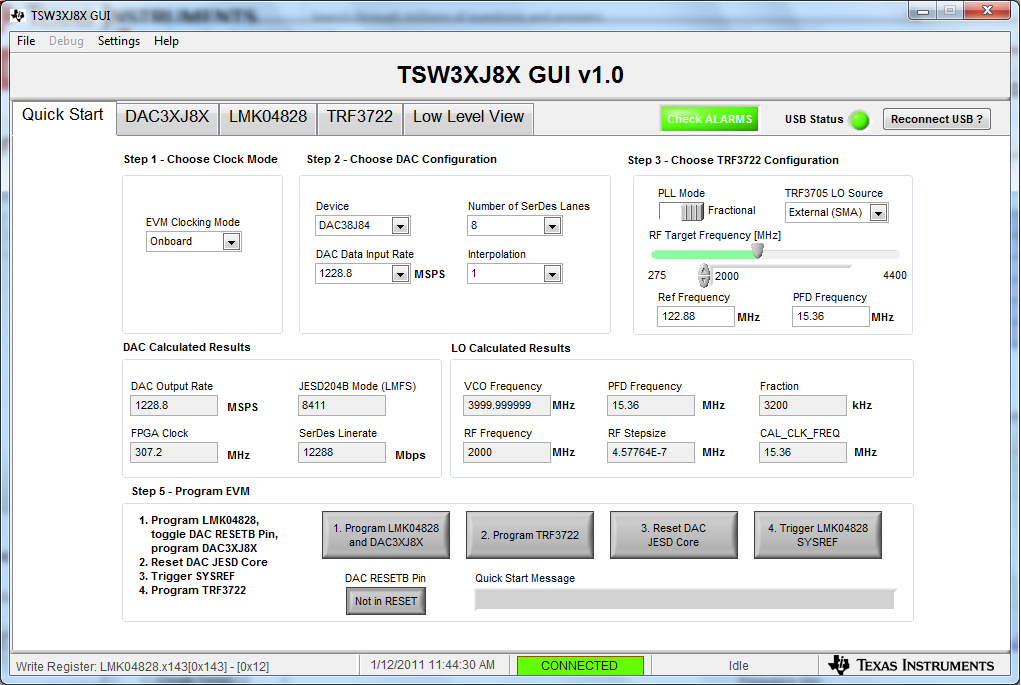Click the Reconnect USB ? button

coord(936,119)
